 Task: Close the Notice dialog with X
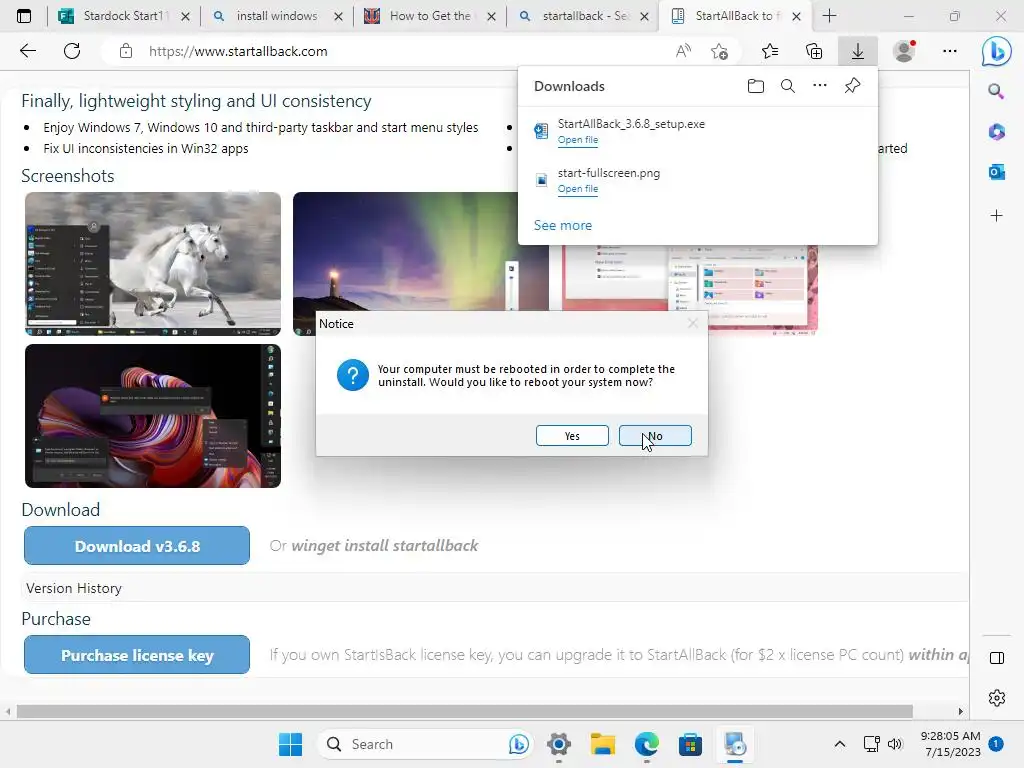pyautogui.click(x=693, y=323)
